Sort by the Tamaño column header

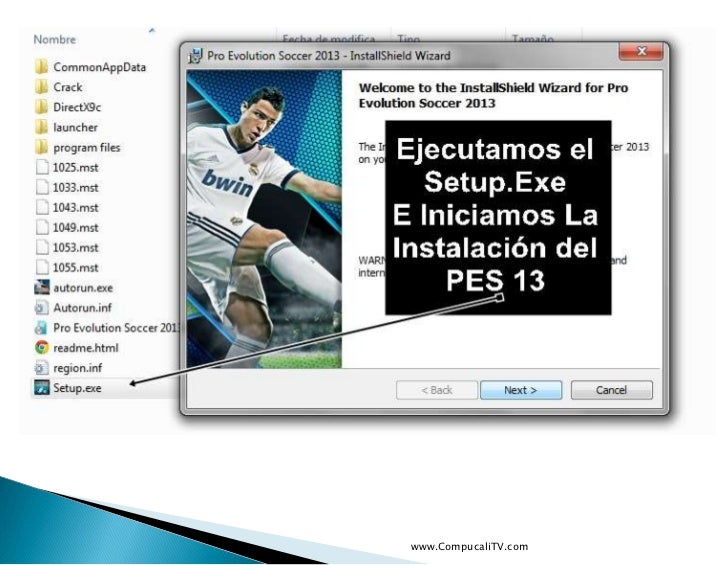[533, 39]
